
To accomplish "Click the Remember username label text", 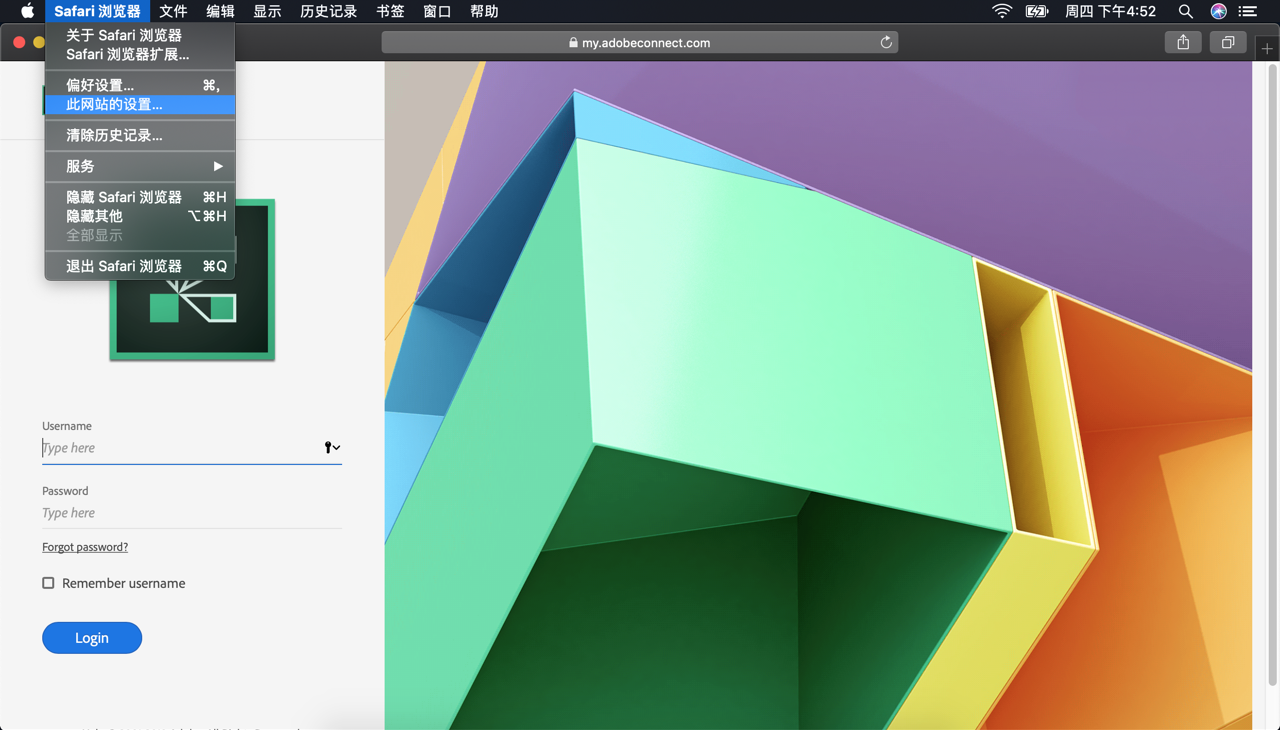I will 124,583.
